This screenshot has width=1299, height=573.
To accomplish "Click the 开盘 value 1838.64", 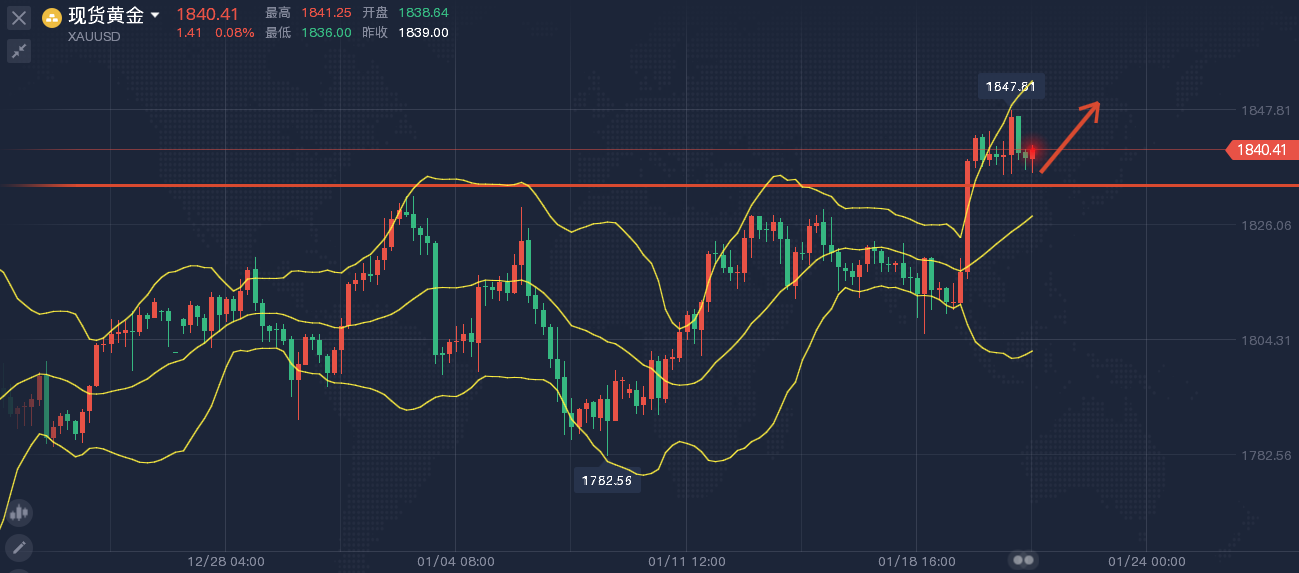I will click(x=423, y=13).
